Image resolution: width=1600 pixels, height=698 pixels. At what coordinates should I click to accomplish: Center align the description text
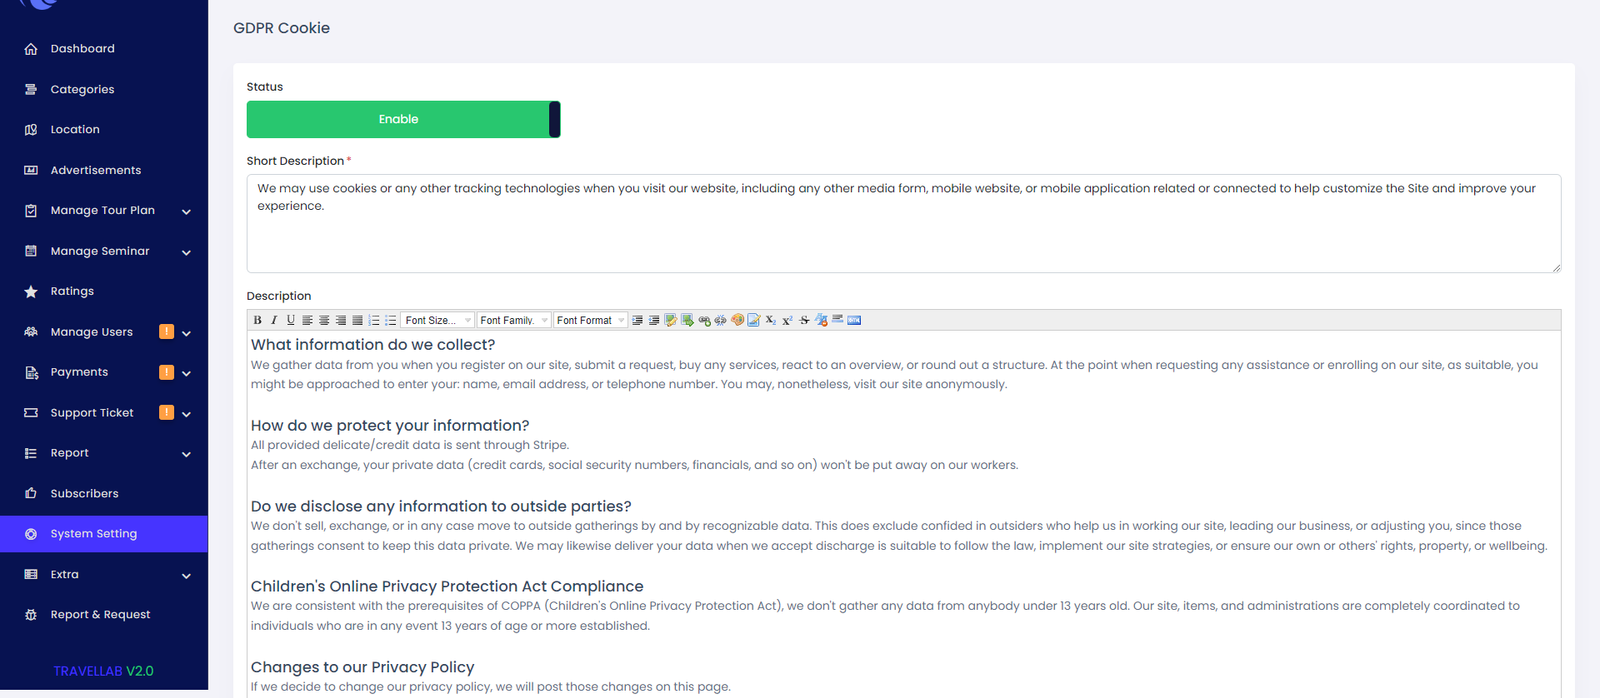(324, 320)
